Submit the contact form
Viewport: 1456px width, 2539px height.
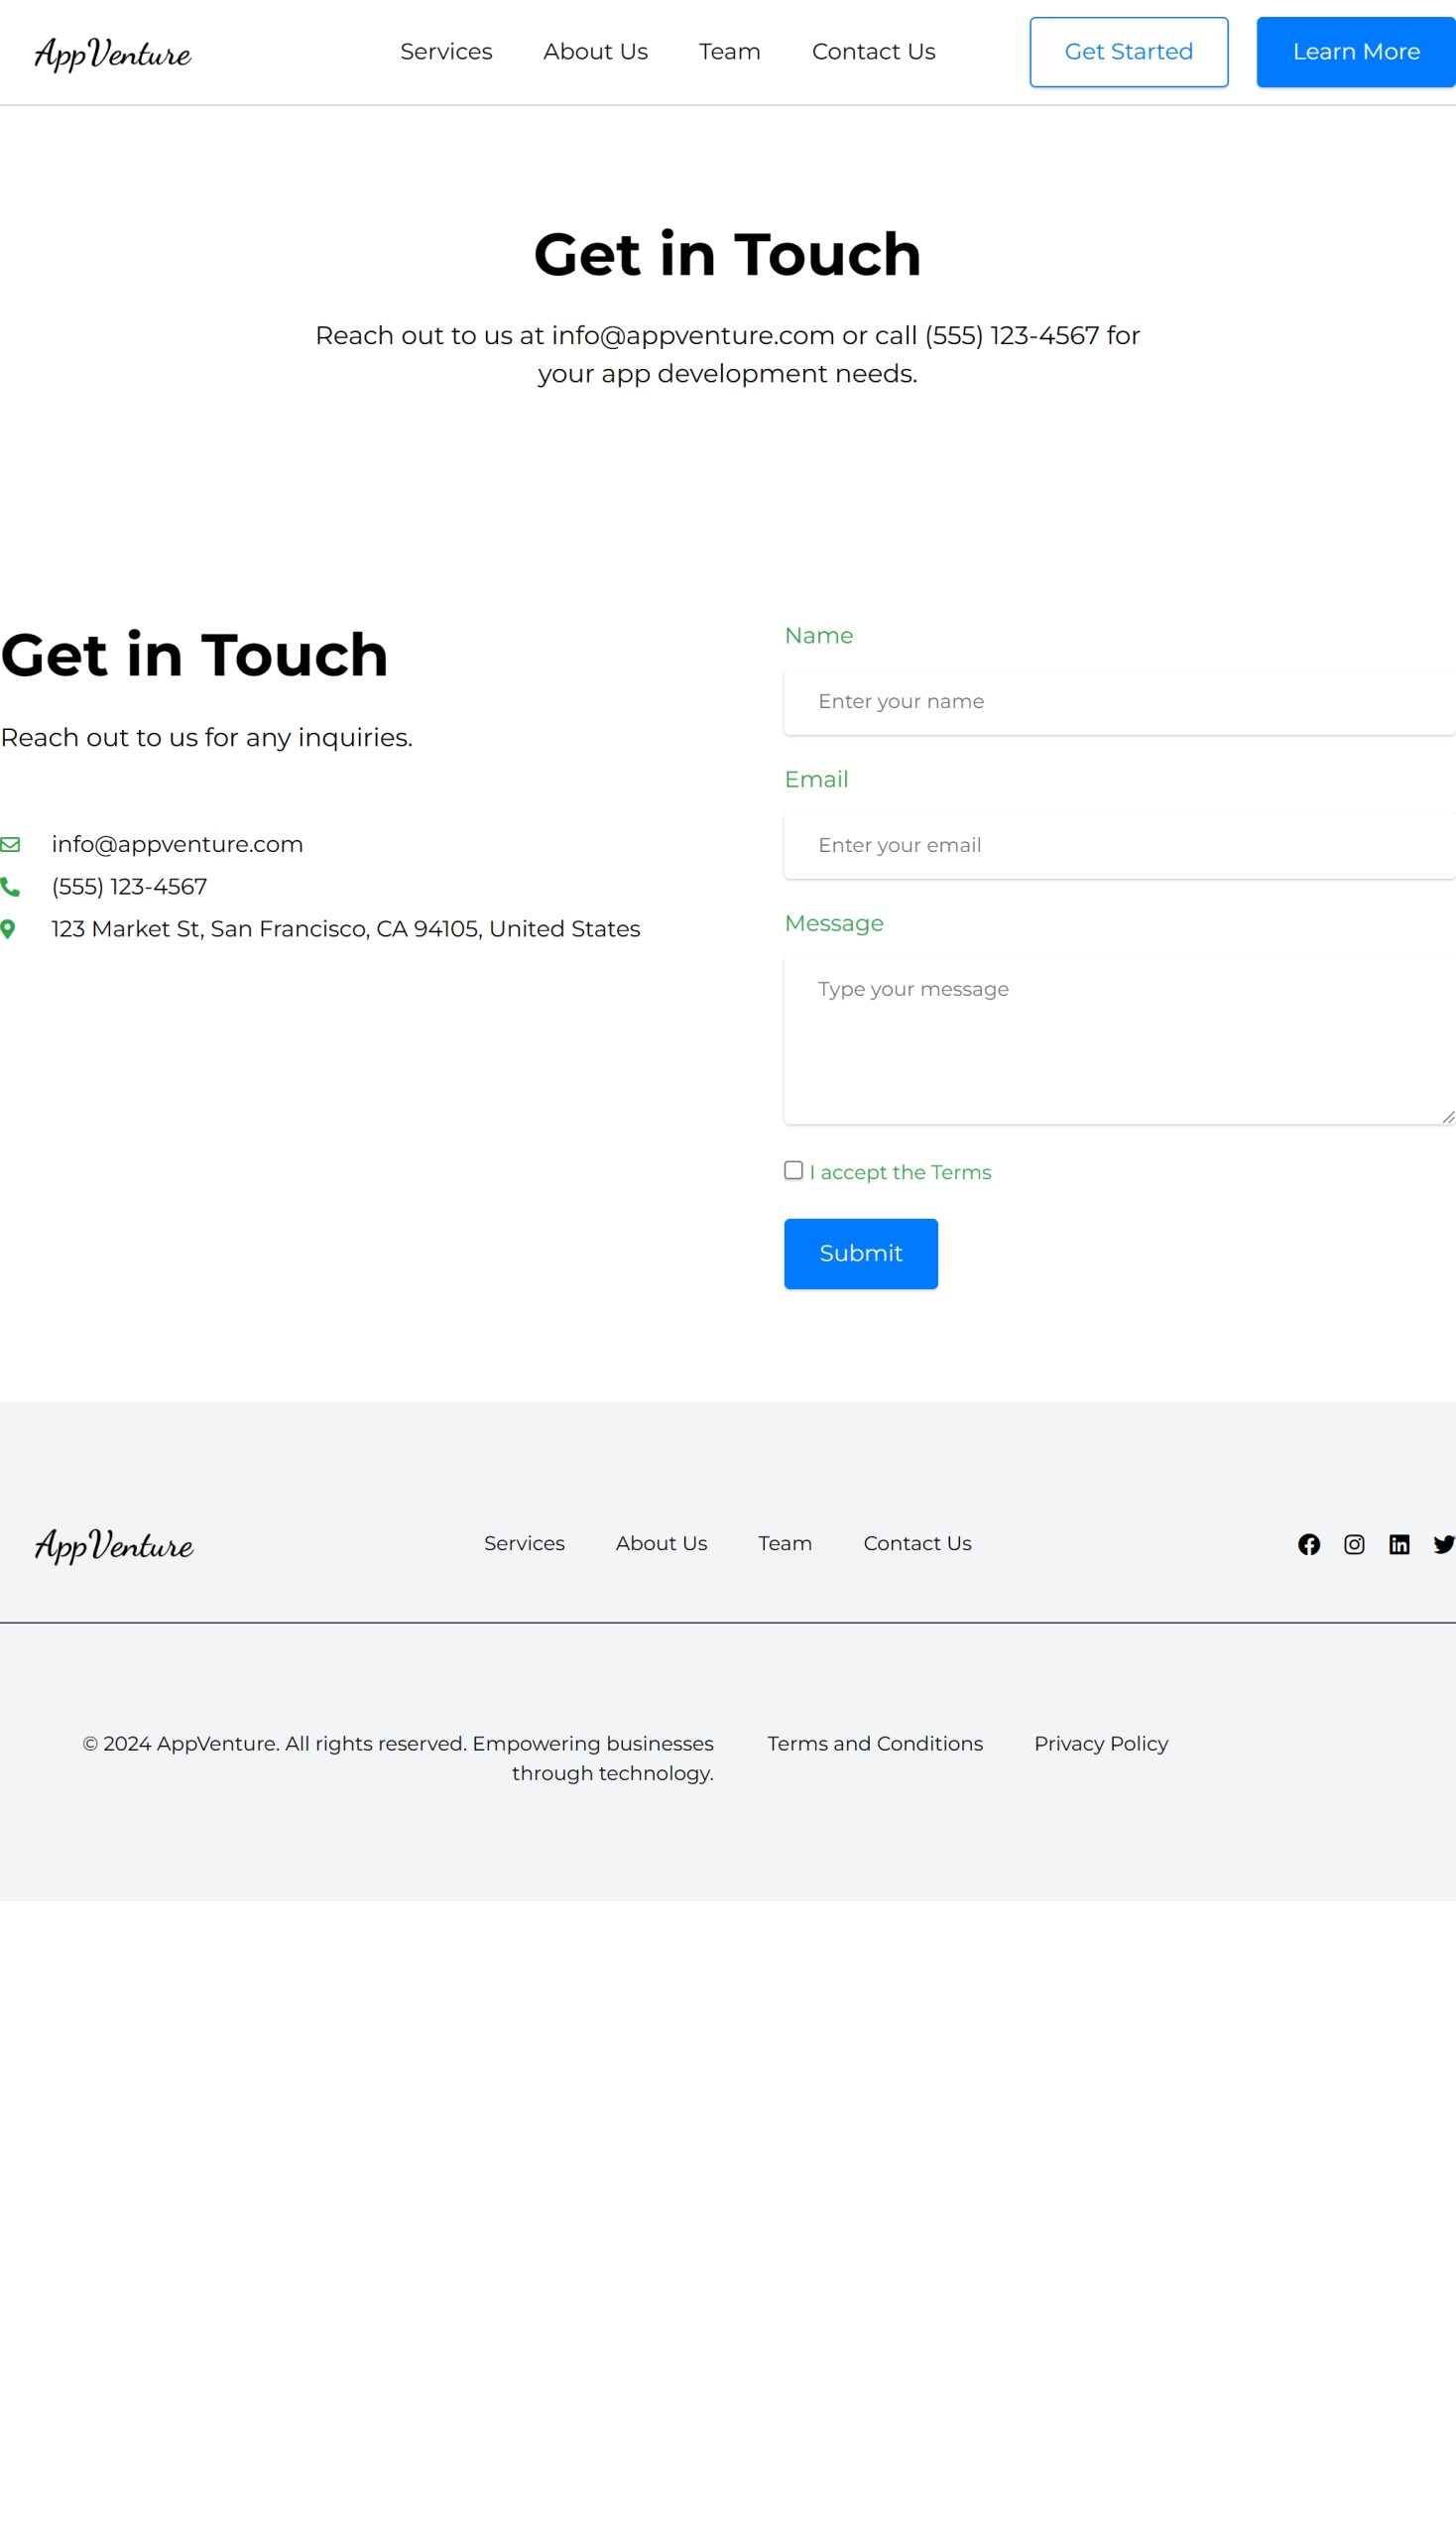click(861, 1254)
